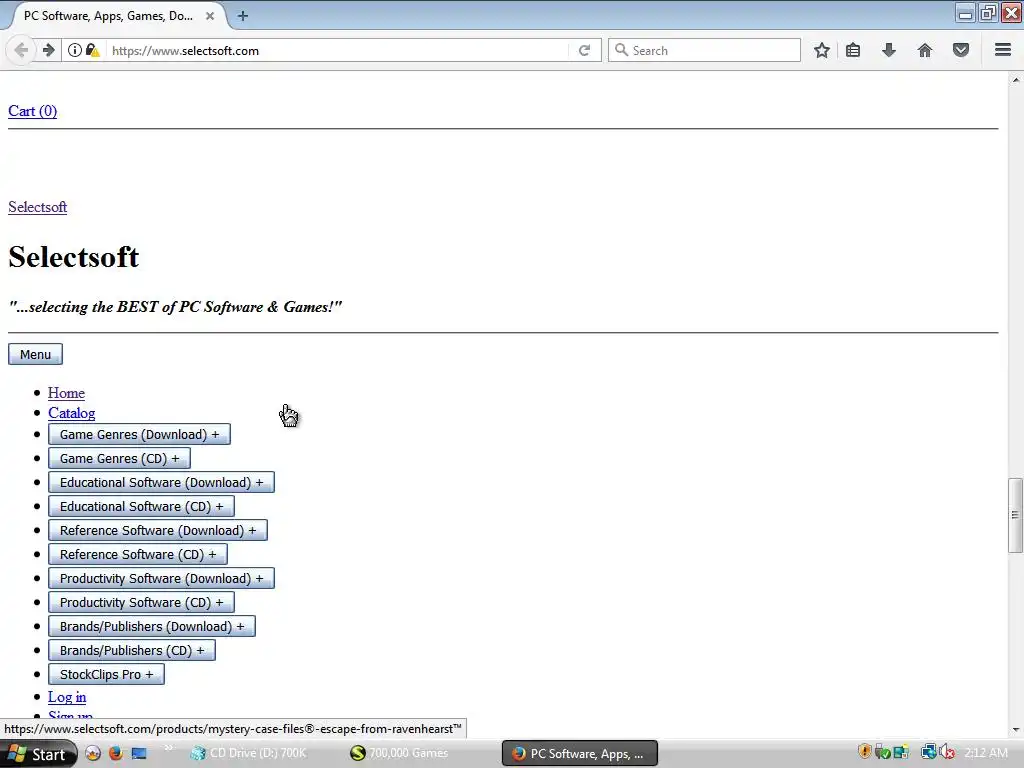Expand Brands/Publishers (CD) menu
This screenshot has width=1024, height=768.
tap(131, 650)
